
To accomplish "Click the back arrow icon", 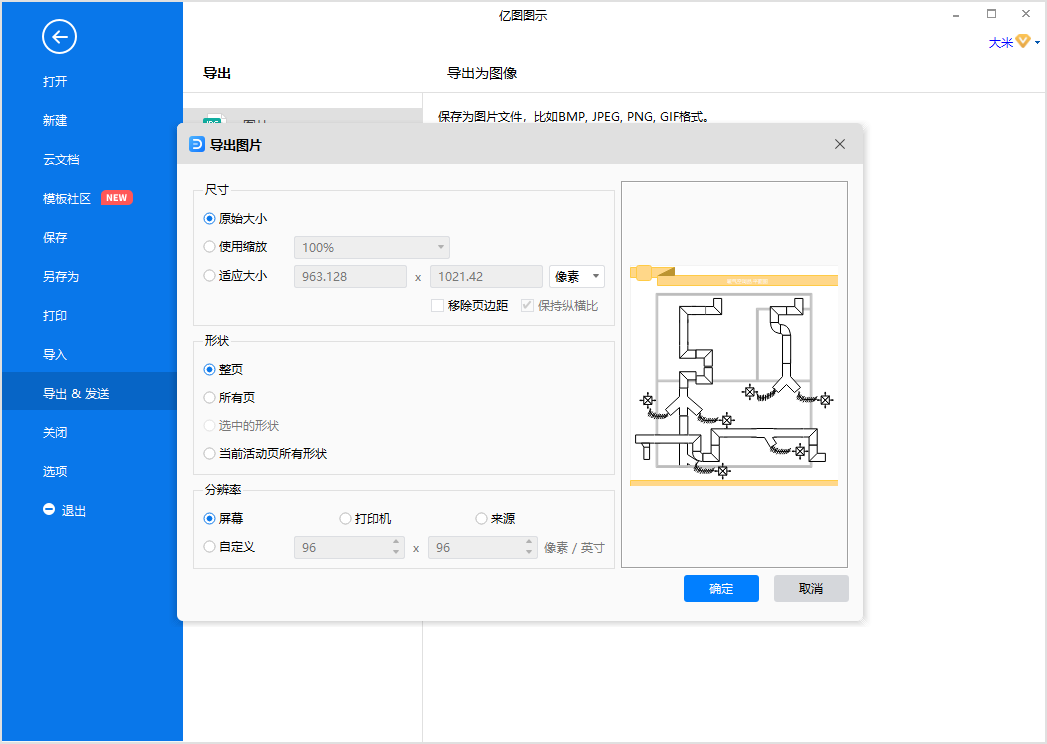I will tap(59, 38).
